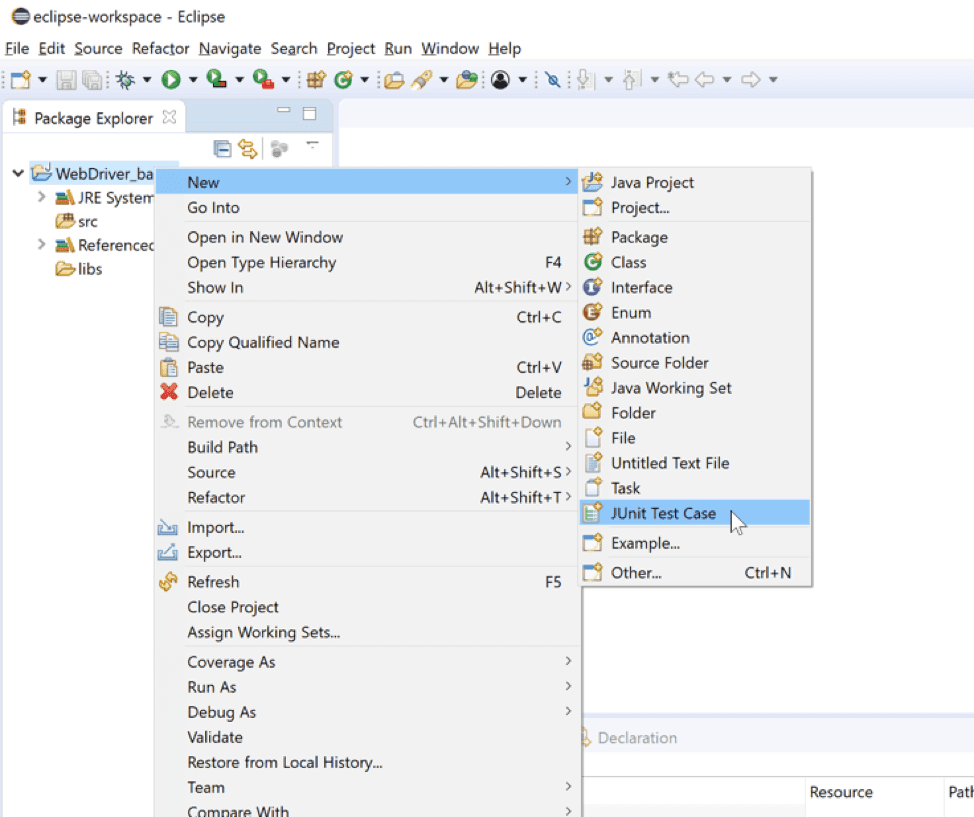The image size is (974, 817).
Task: Open the Run button dropdown arrow
Action: point(193,79)
